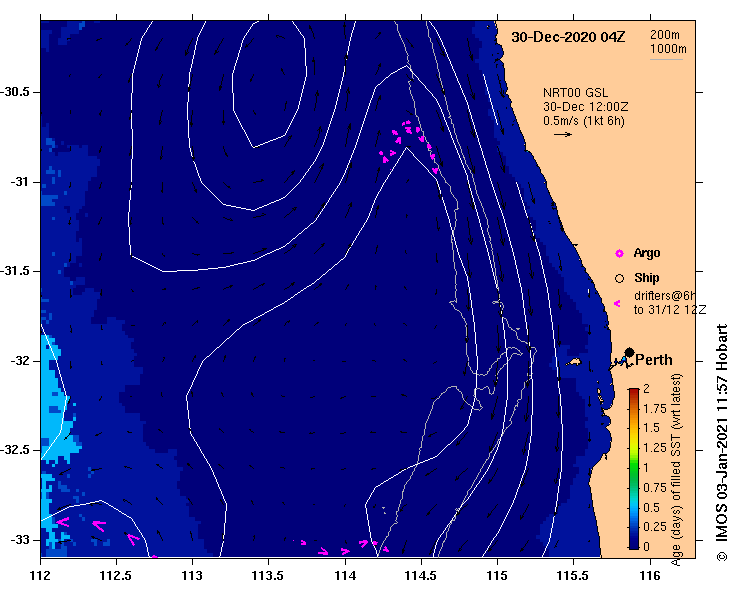Click the -31.5 latitude axis label
Screen dimensions: 739x592
coord(14,271)
